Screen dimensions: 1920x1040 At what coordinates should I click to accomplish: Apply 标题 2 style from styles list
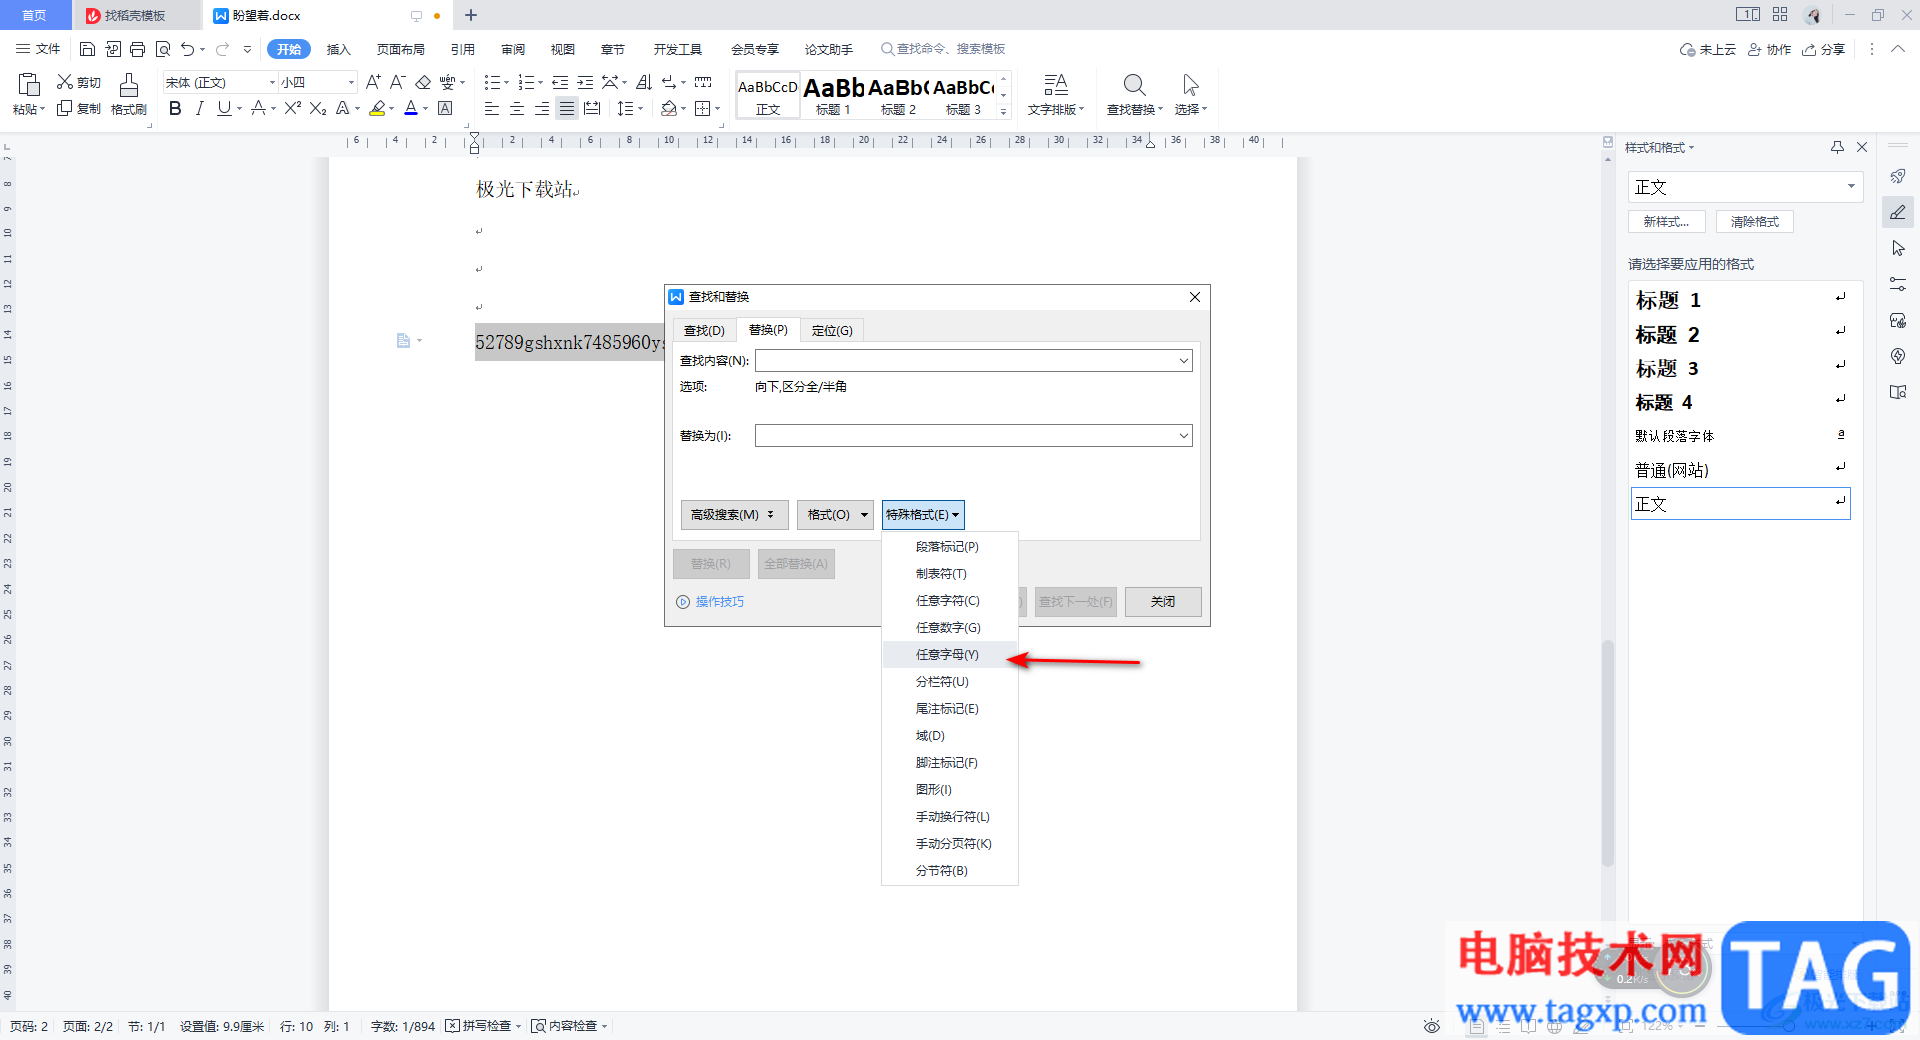[1740, 335]
